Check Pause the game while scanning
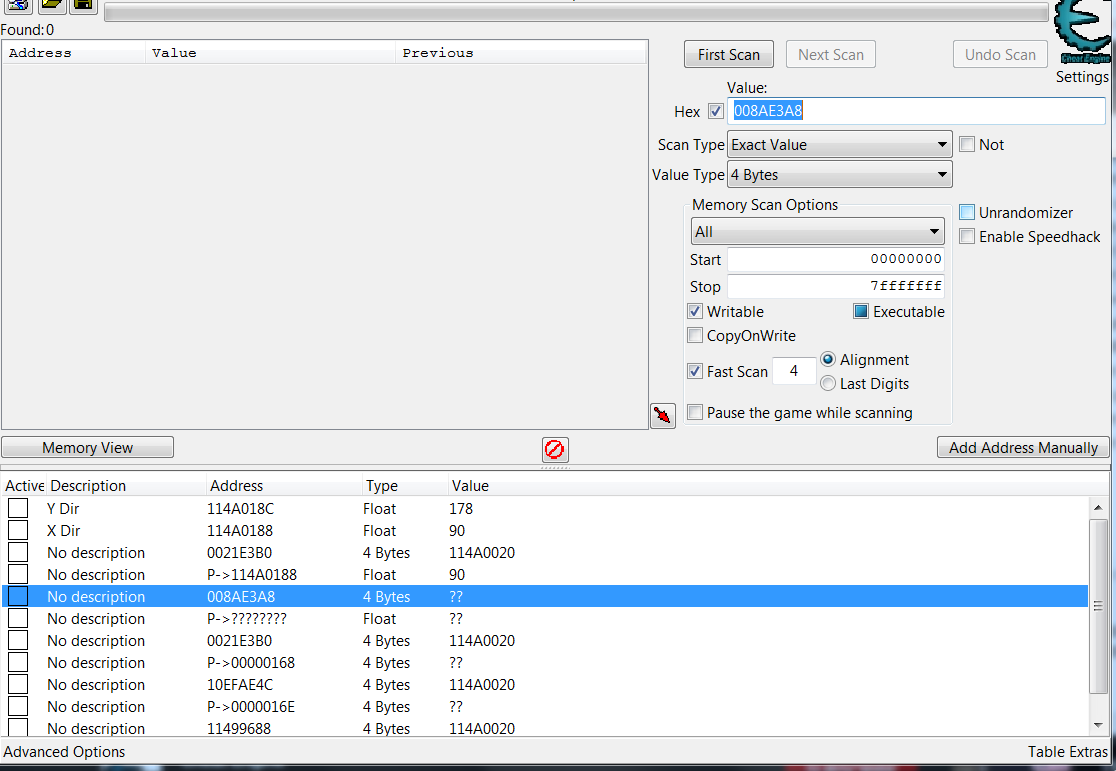Image resolution: width=1116 pixels, height=771 pixels. [x=695, y=413]
